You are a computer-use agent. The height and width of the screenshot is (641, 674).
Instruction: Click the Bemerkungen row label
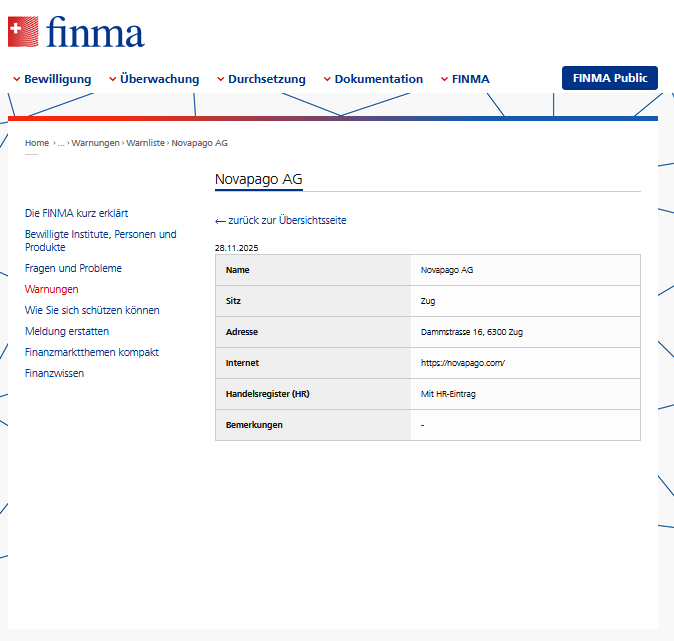(x=254, y=425)
